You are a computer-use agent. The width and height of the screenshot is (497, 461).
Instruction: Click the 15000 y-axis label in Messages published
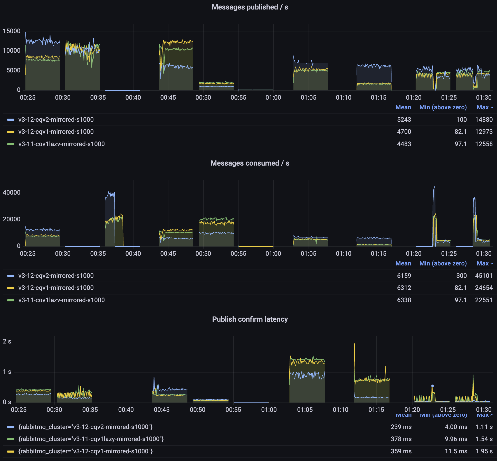[11, 31]
